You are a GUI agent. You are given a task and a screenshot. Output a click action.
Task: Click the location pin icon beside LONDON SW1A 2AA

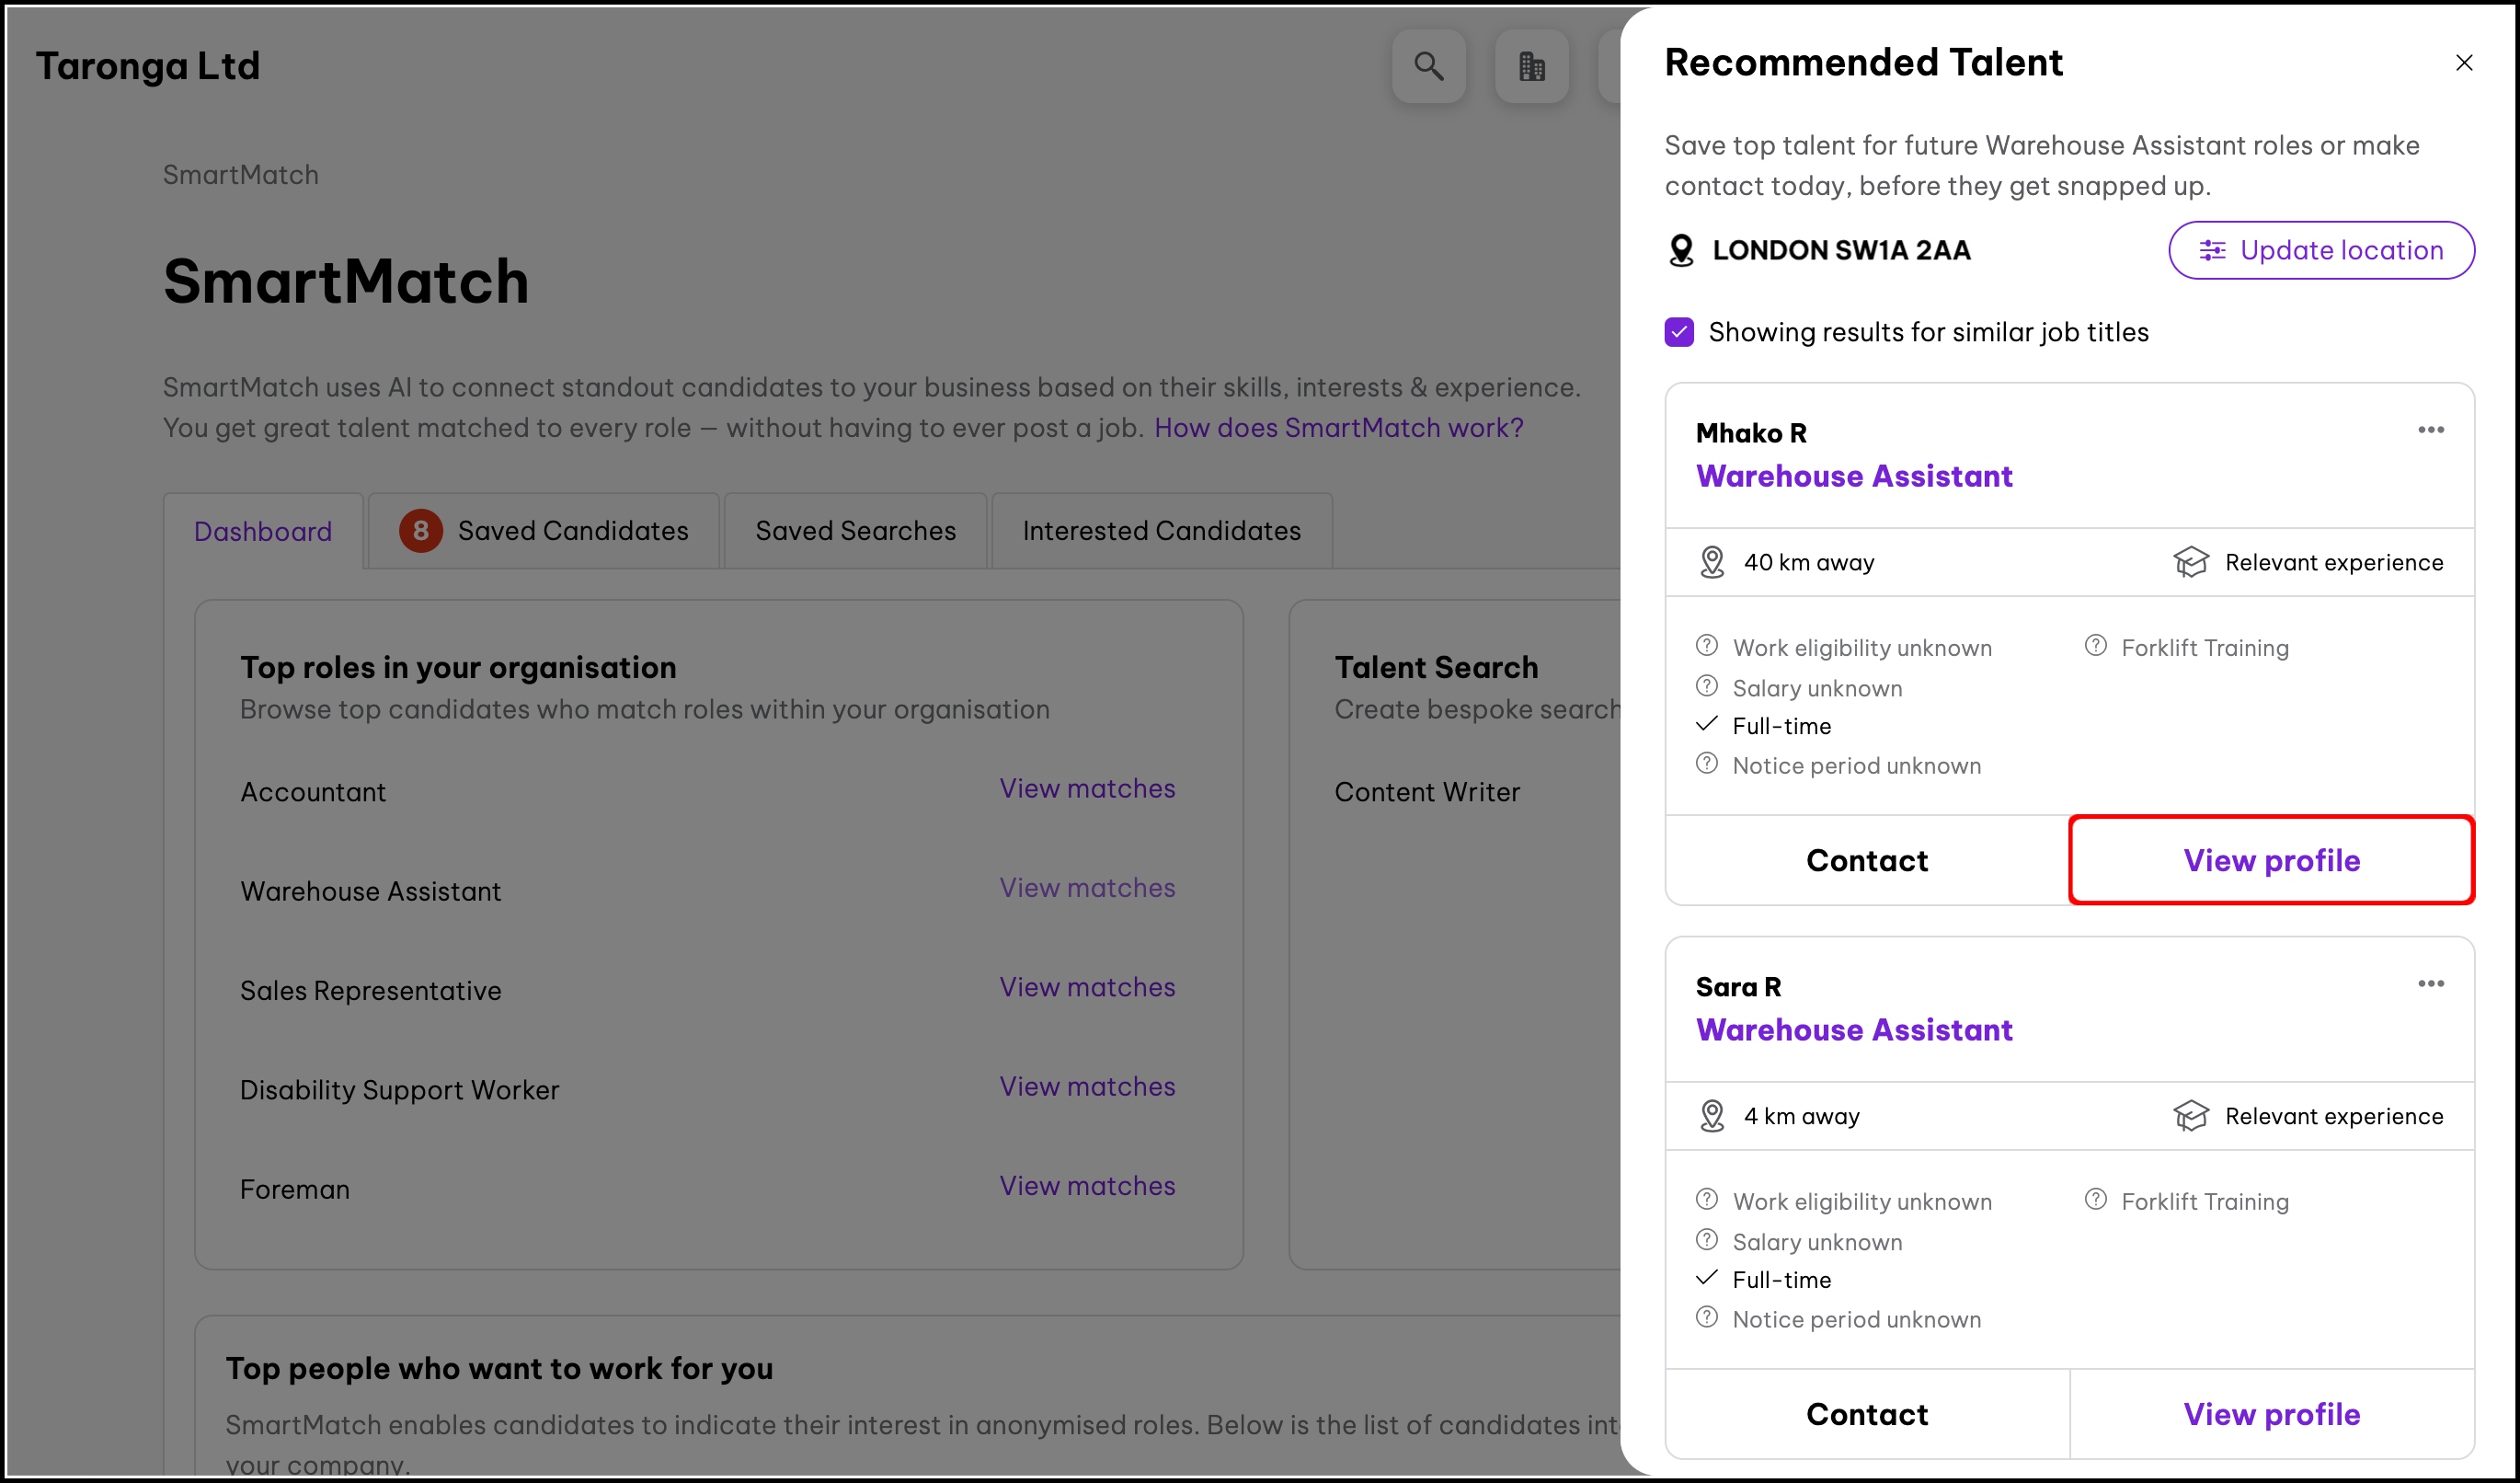1681,250
